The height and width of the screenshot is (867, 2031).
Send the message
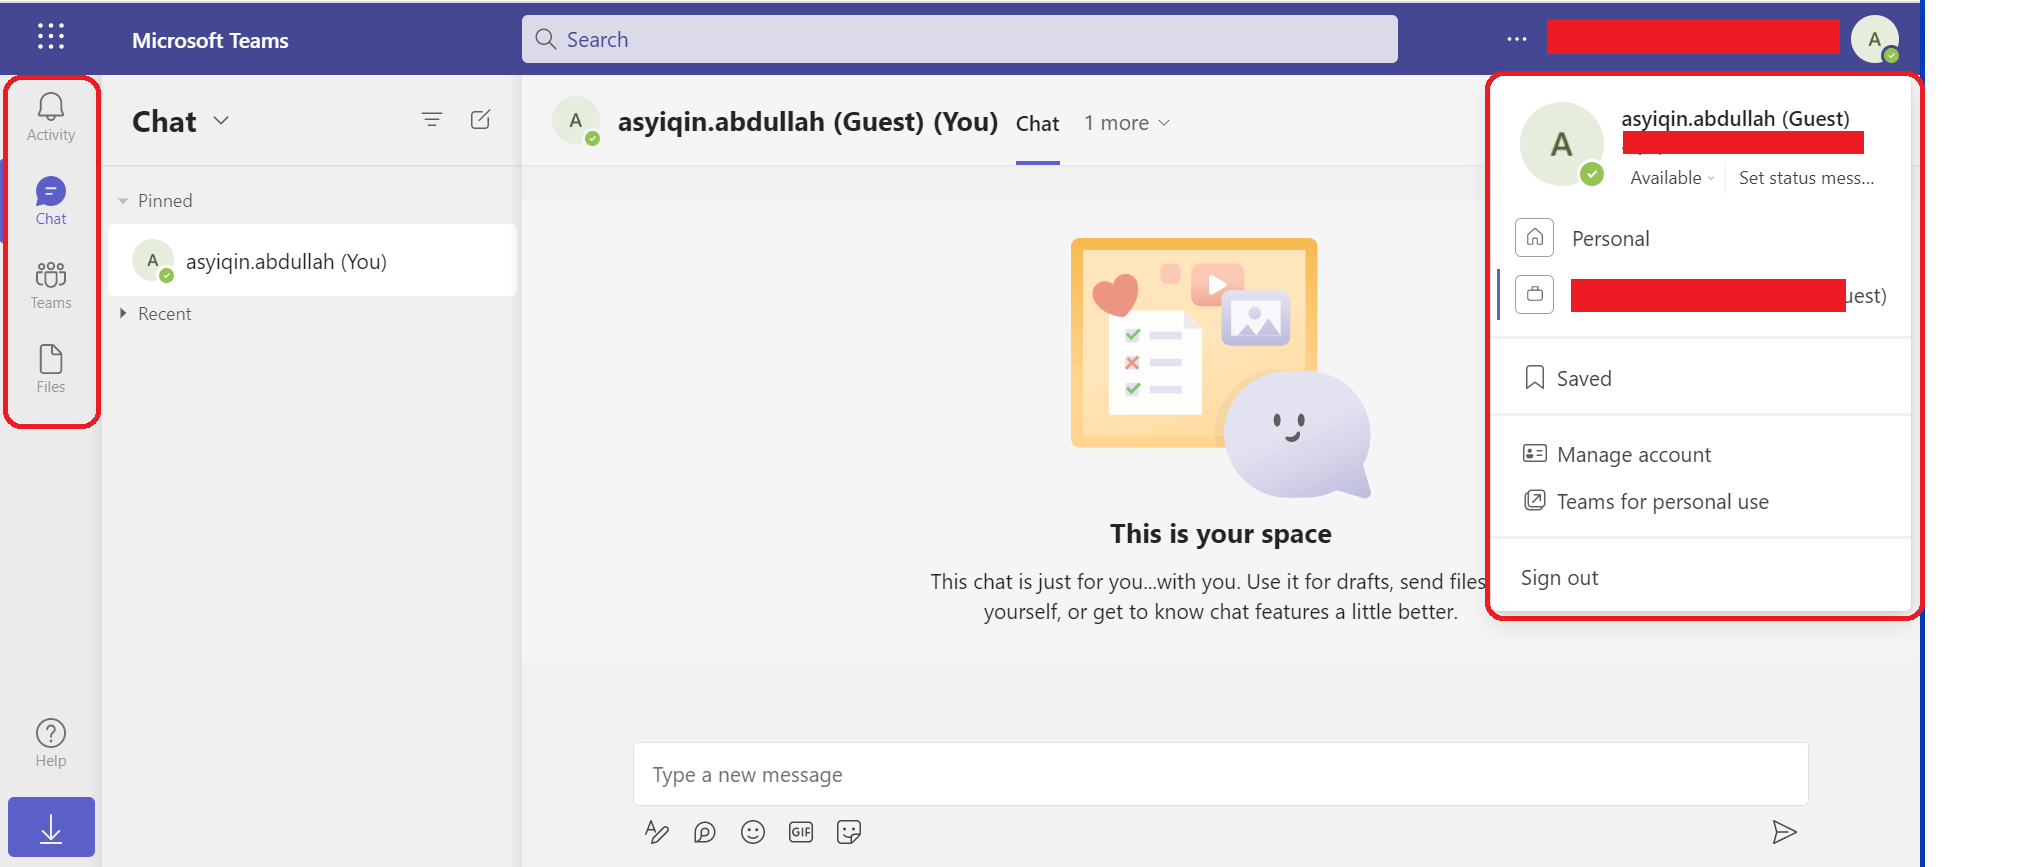tap(1785, 832)
